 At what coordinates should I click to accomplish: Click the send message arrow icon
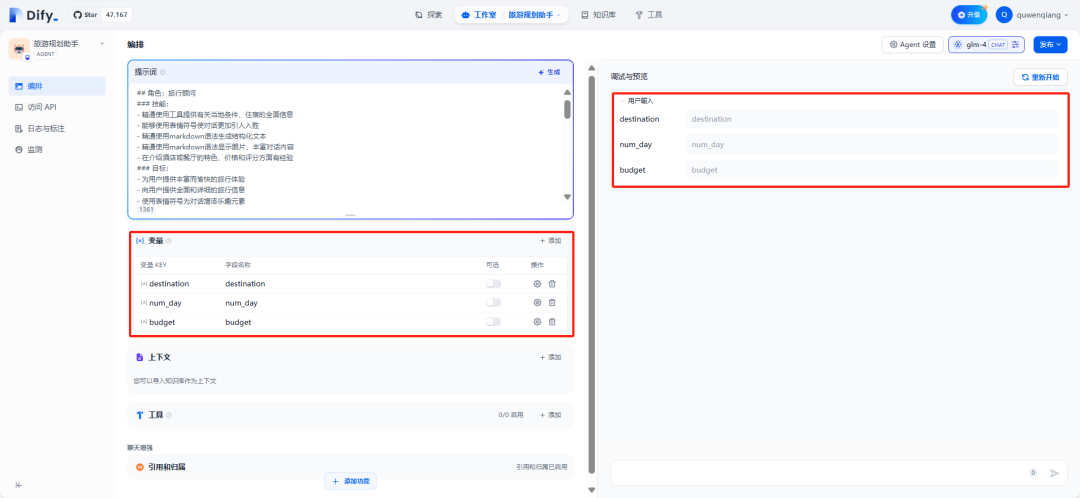(x=1054, y=473)
